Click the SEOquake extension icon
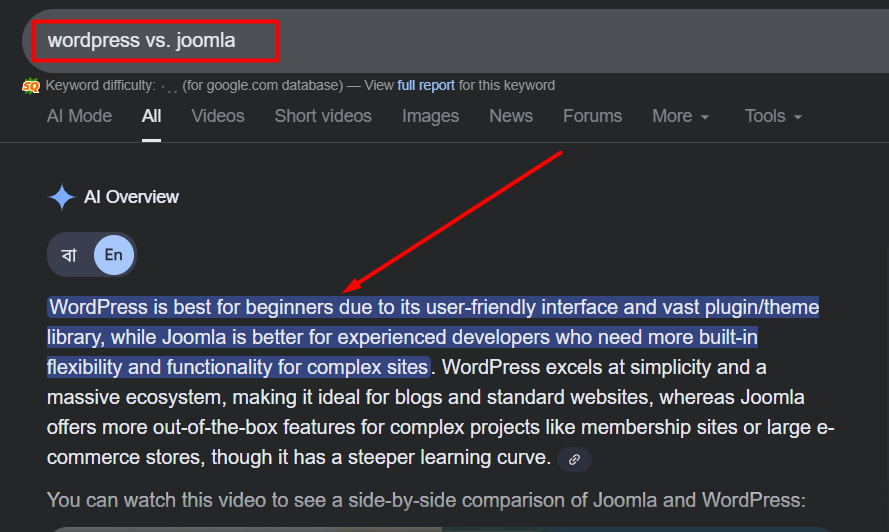The width and height of the screenshot is (889, 532). click(31, 86)
